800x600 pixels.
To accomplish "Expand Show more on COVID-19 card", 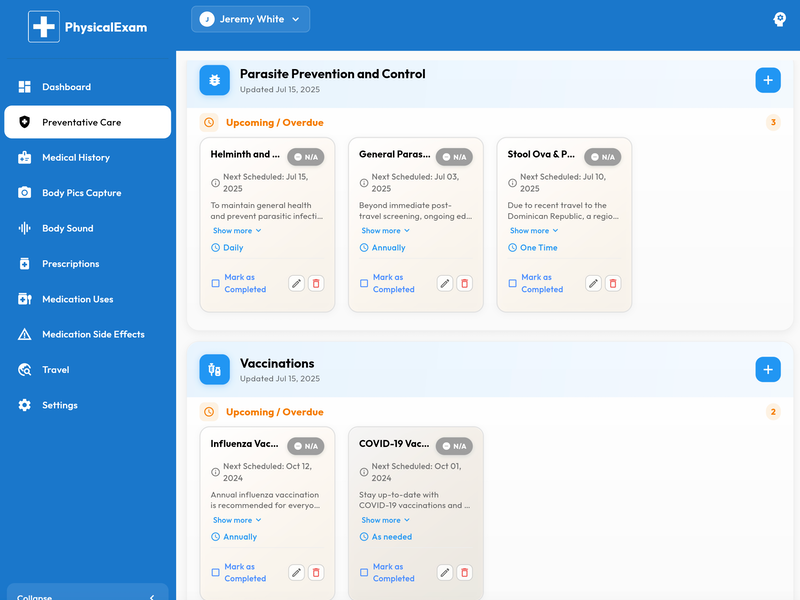I will pyautogui.click(x=385, y=520).
